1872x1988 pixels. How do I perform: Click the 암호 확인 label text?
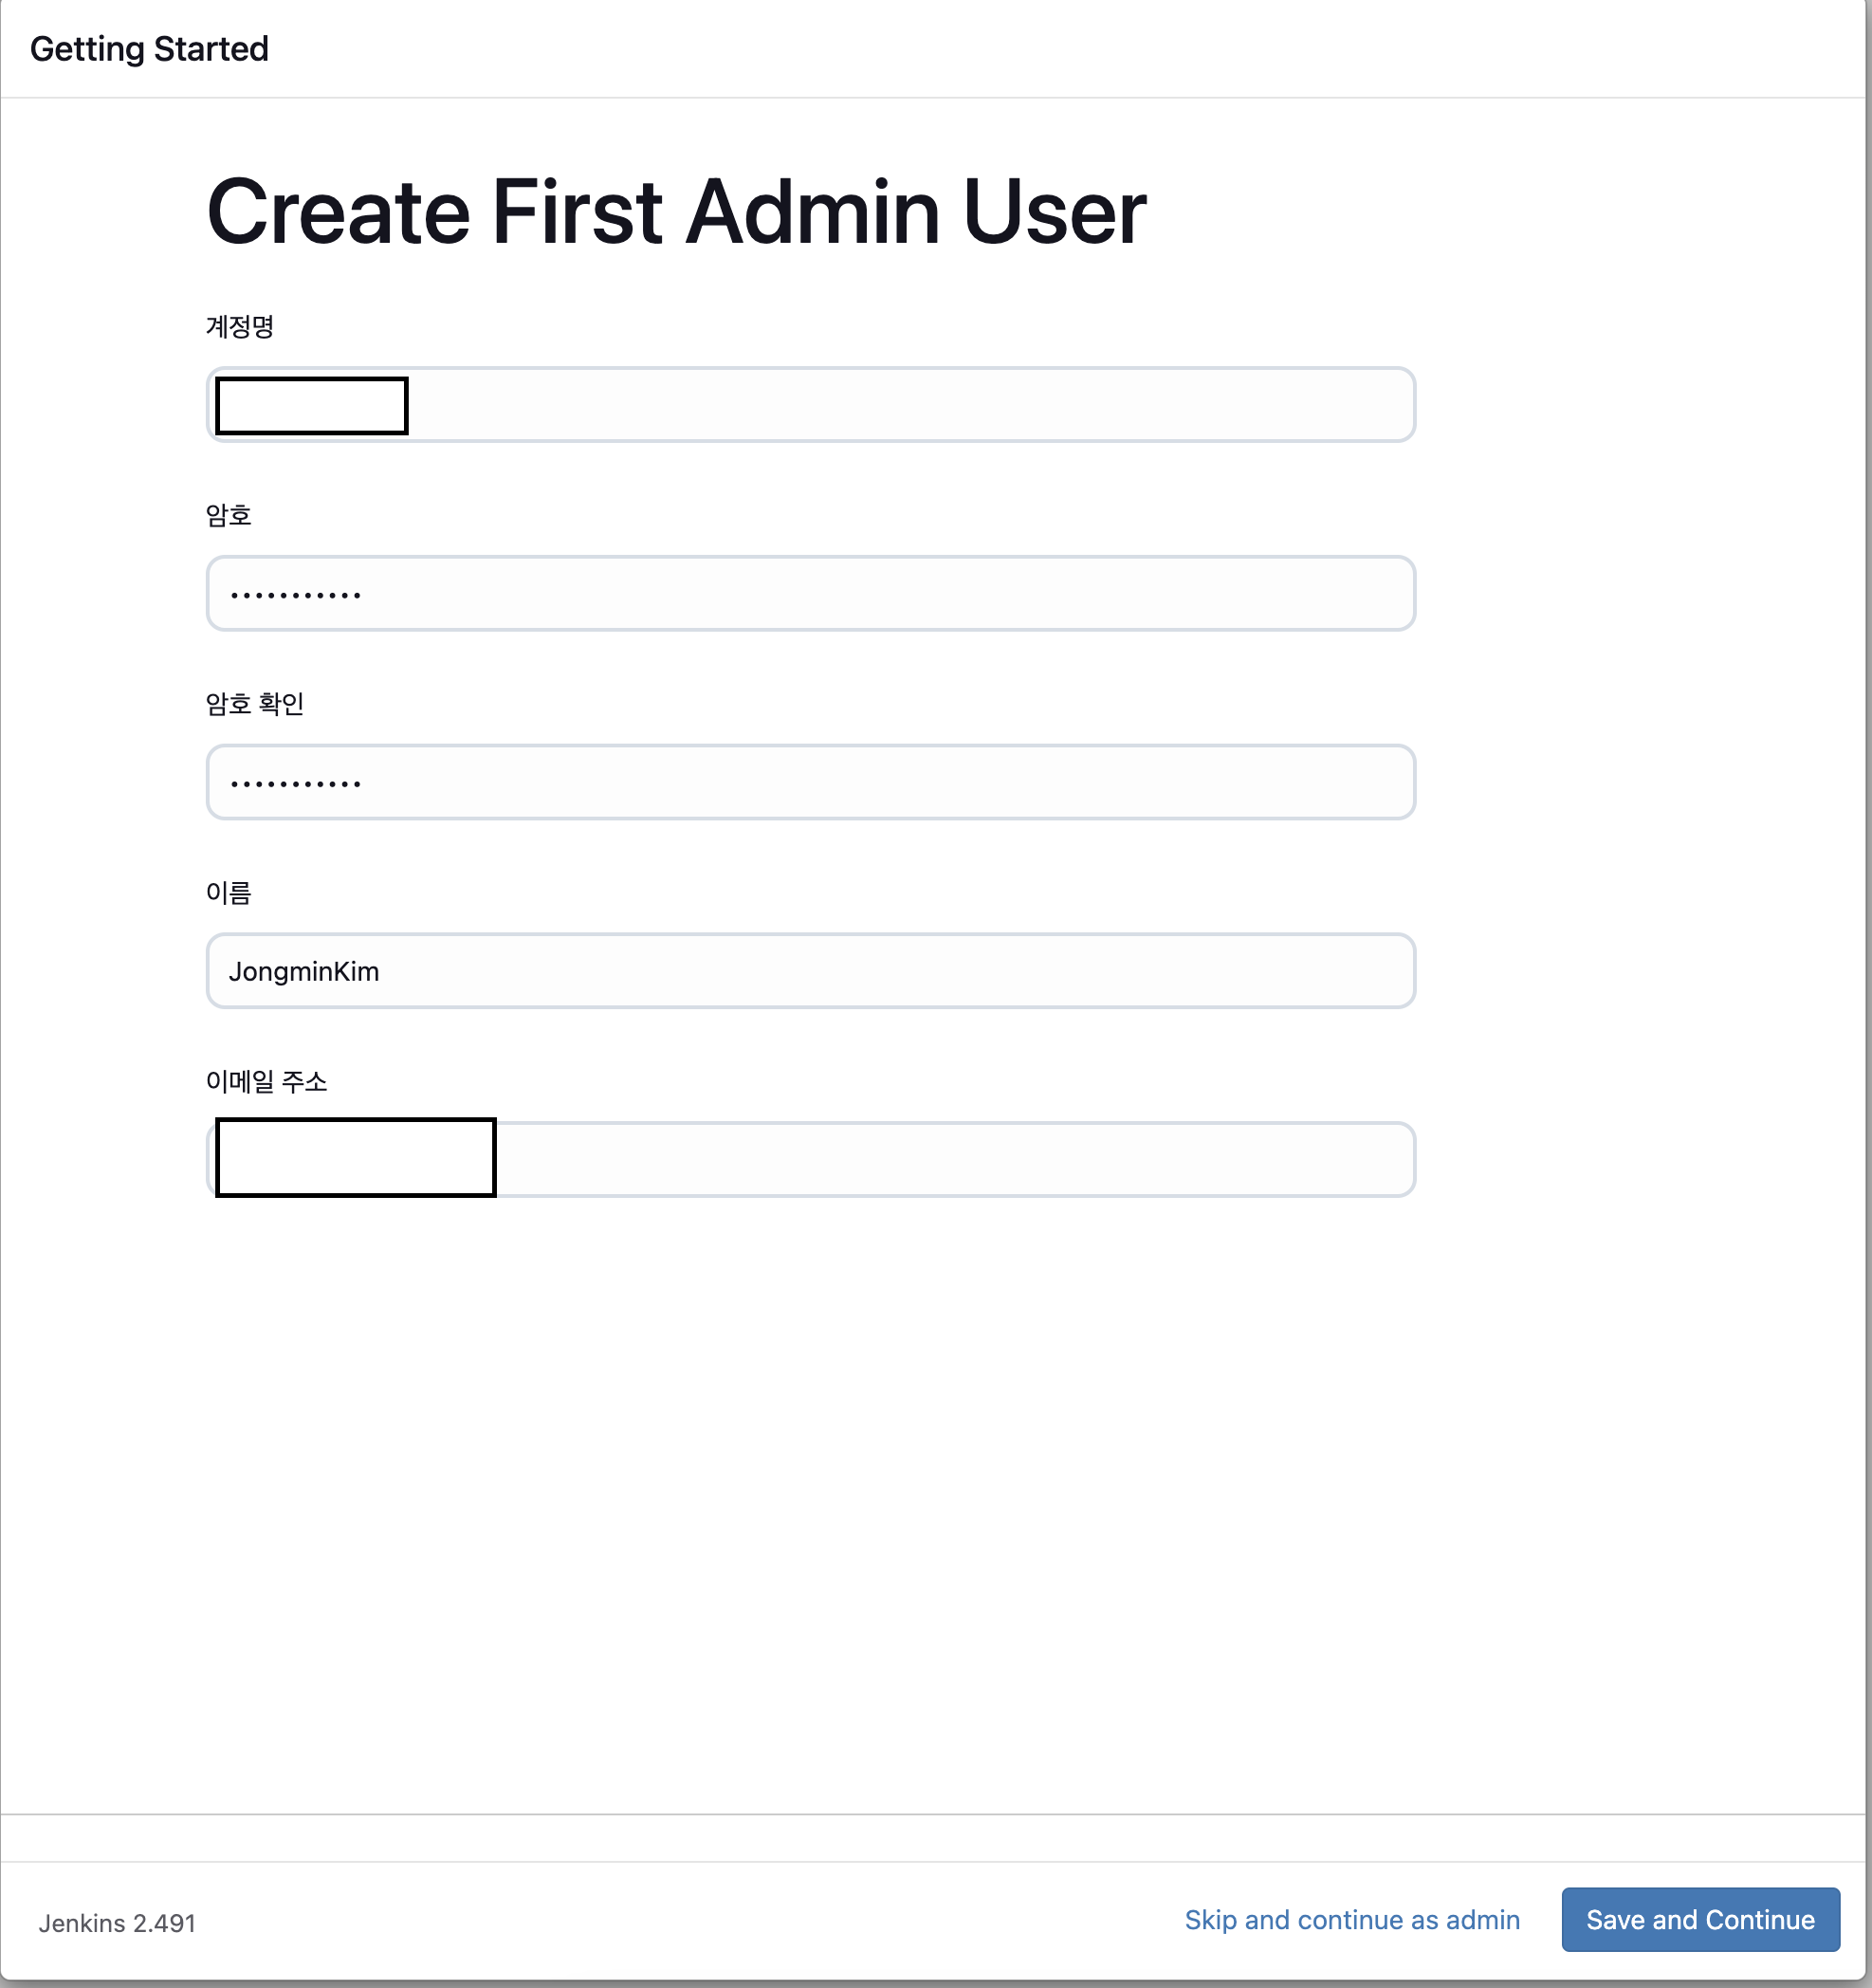pos(255,704)
